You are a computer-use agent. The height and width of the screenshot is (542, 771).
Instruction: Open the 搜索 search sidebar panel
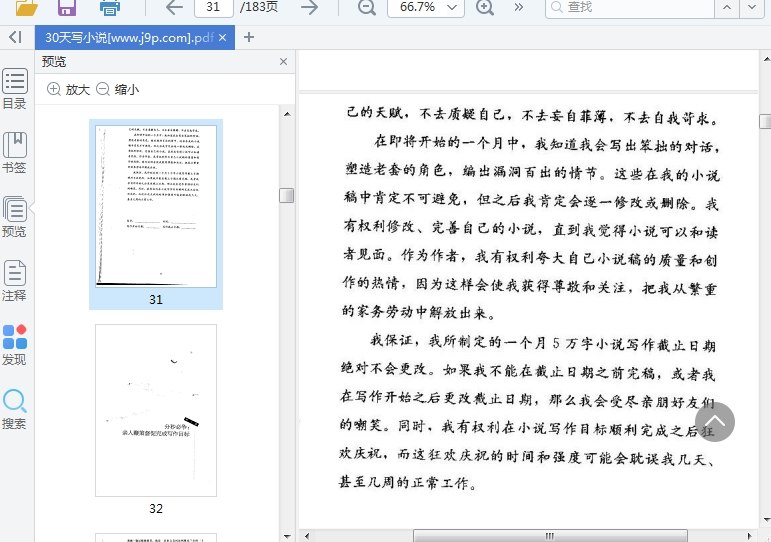pyautogui.click(x=14, y=409)
